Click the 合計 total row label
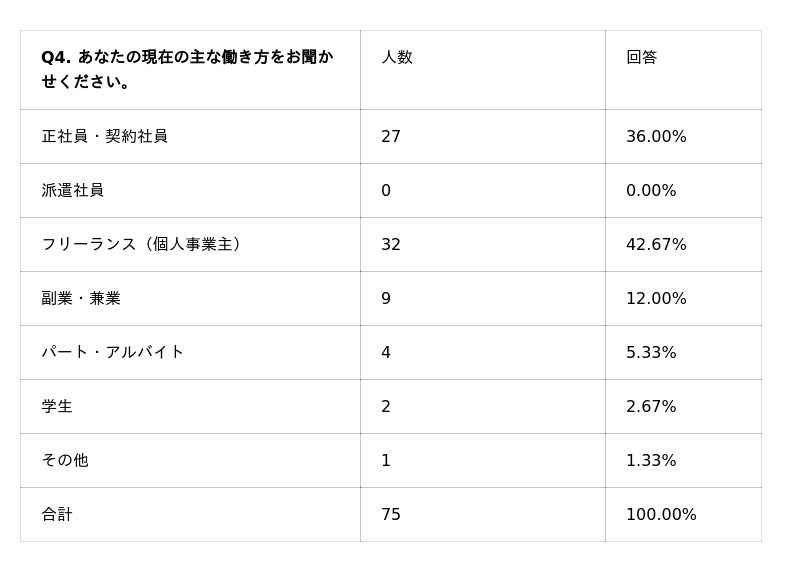800x572 pixels. click(x=57, y=514)
